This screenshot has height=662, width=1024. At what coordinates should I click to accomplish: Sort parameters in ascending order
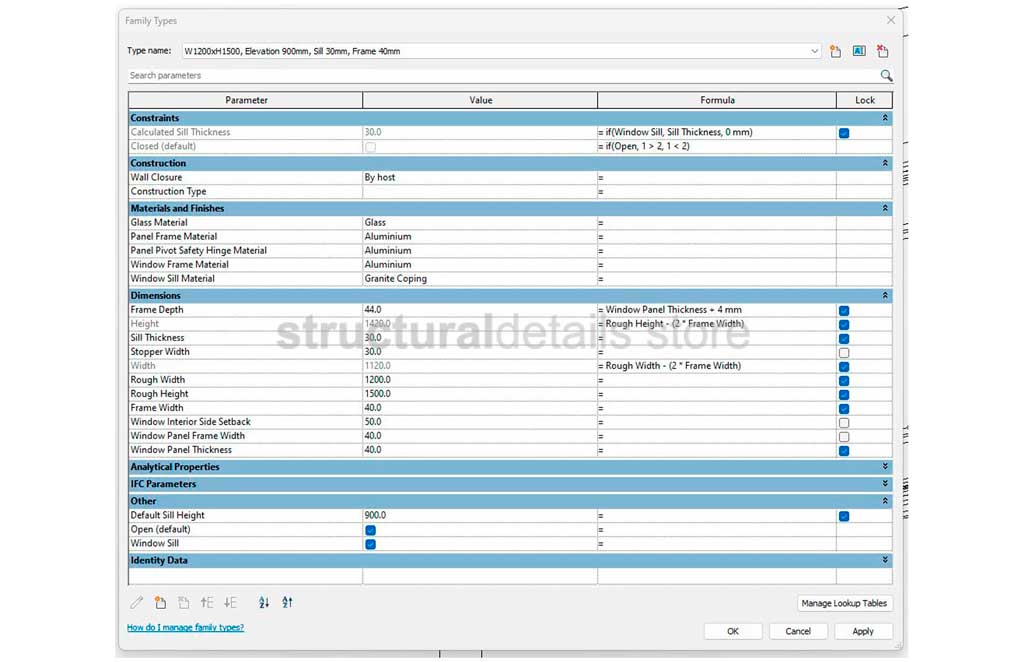click(264, 603)
